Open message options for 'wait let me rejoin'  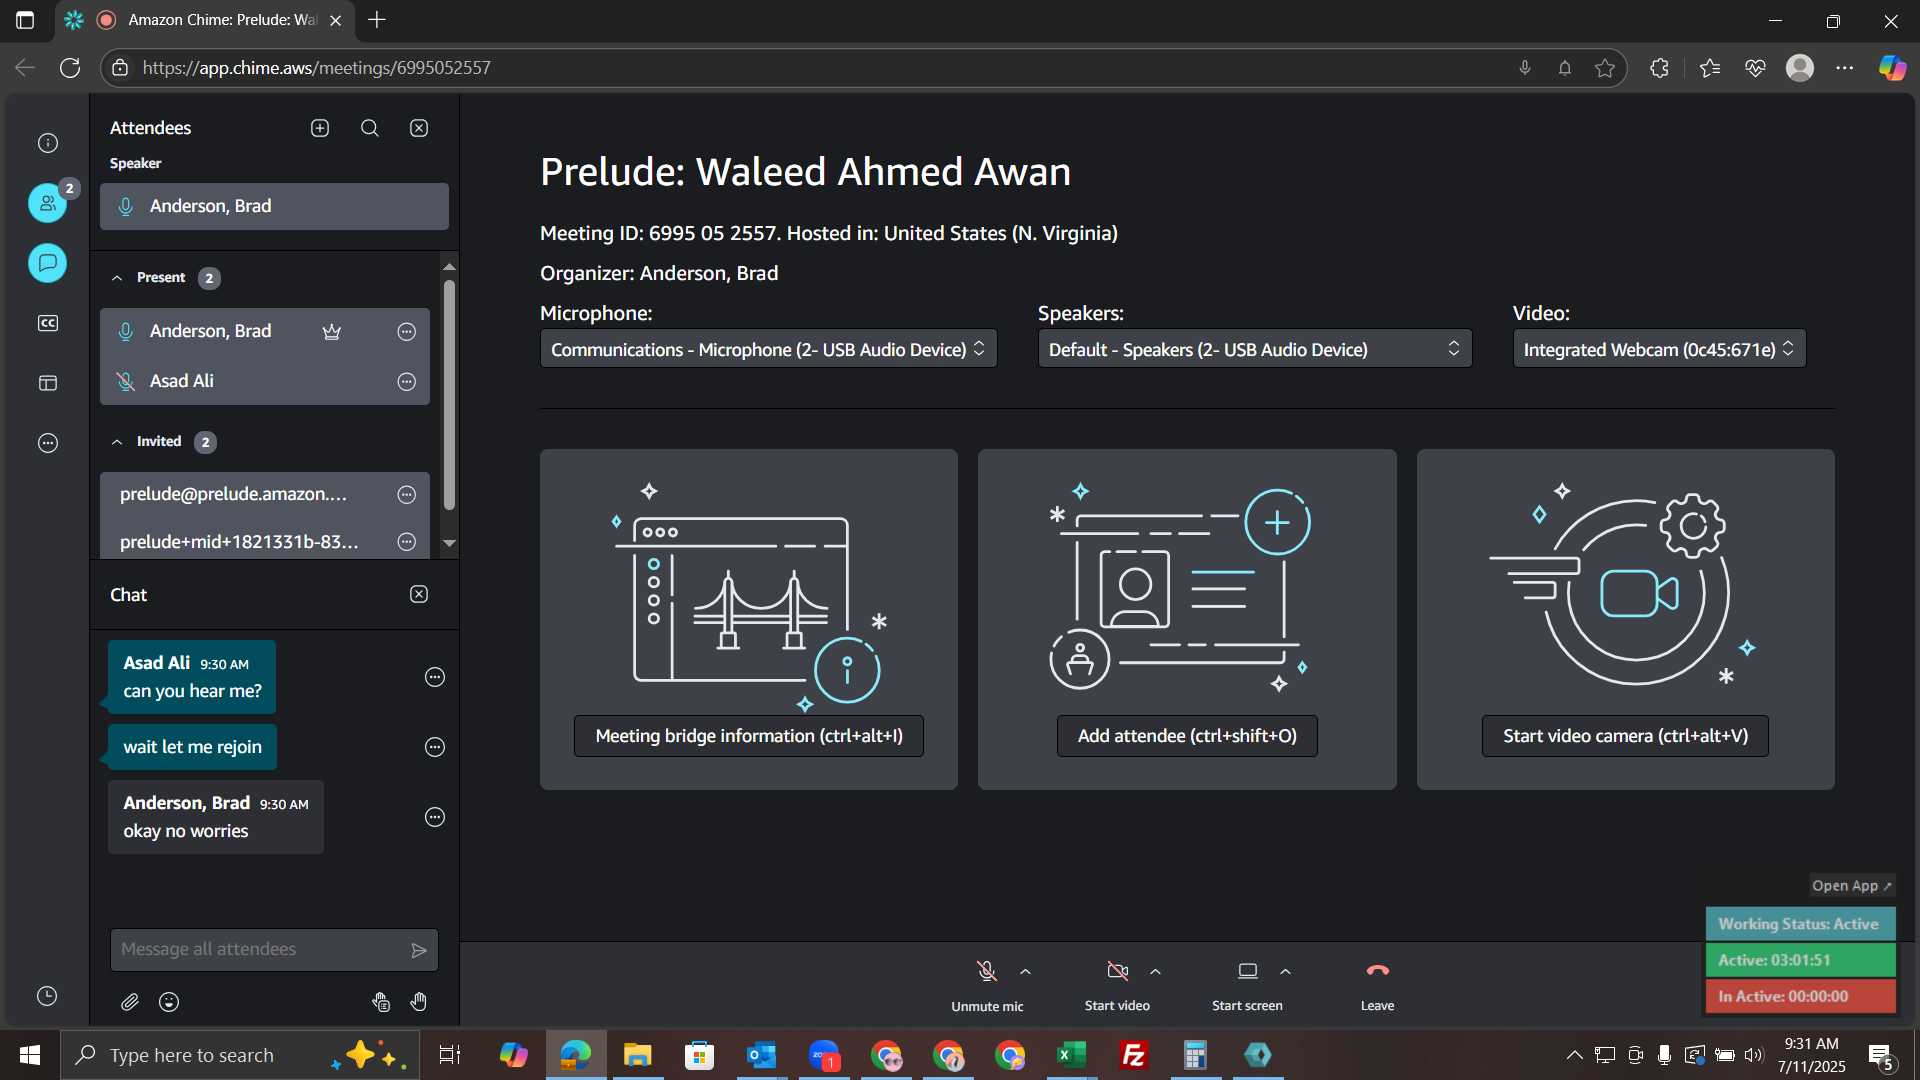(x=435, y=747)
